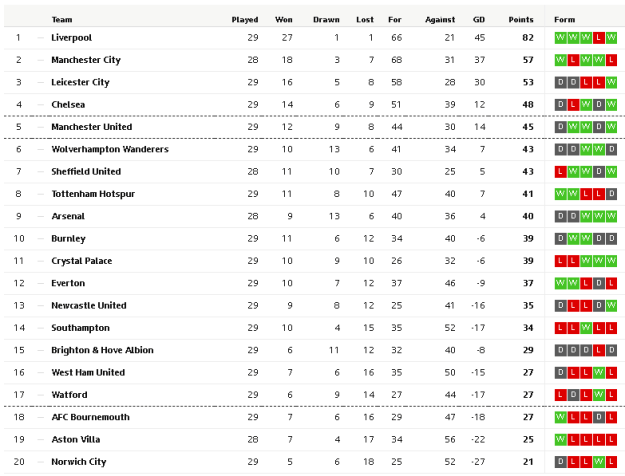Click the Points column header
Viewport: 625px width, 476px height.
tap(520, 19)
